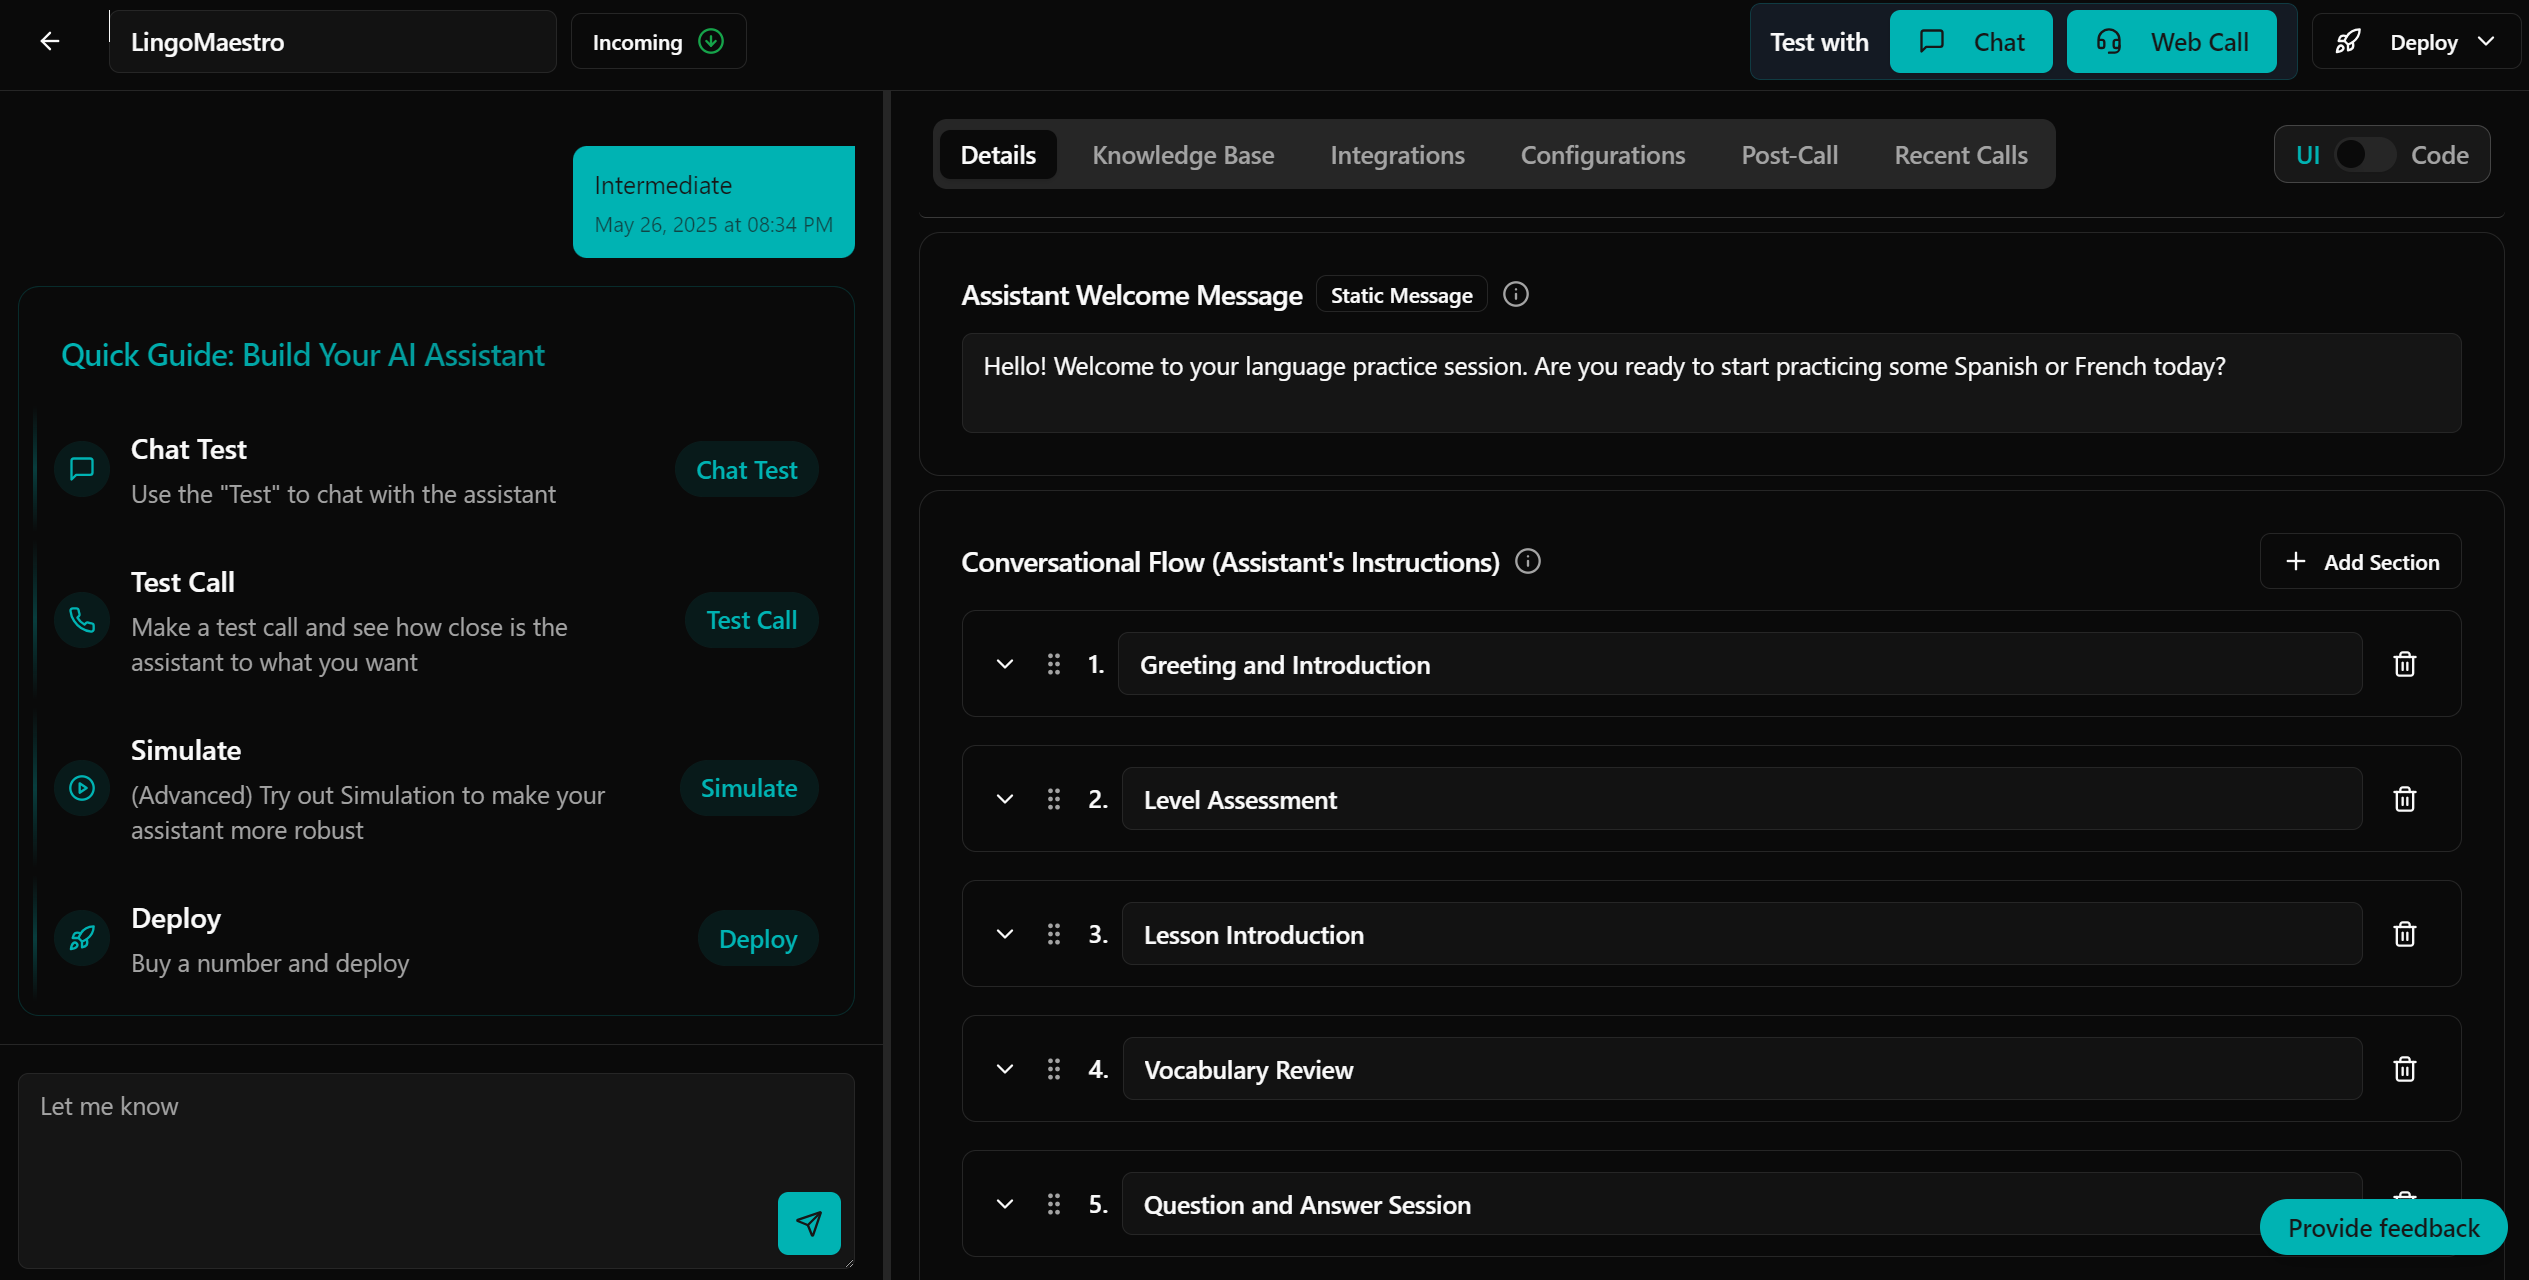Expand the Question and Answer Session section
This screenshot has height=1280, width=2529.
tap(1005, 1204)
